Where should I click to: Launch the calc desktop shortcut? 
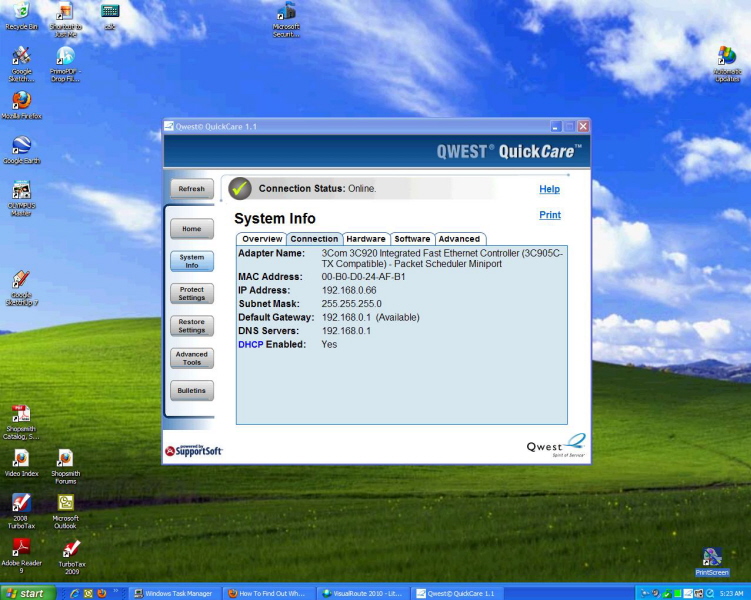(x=110, y=16)
